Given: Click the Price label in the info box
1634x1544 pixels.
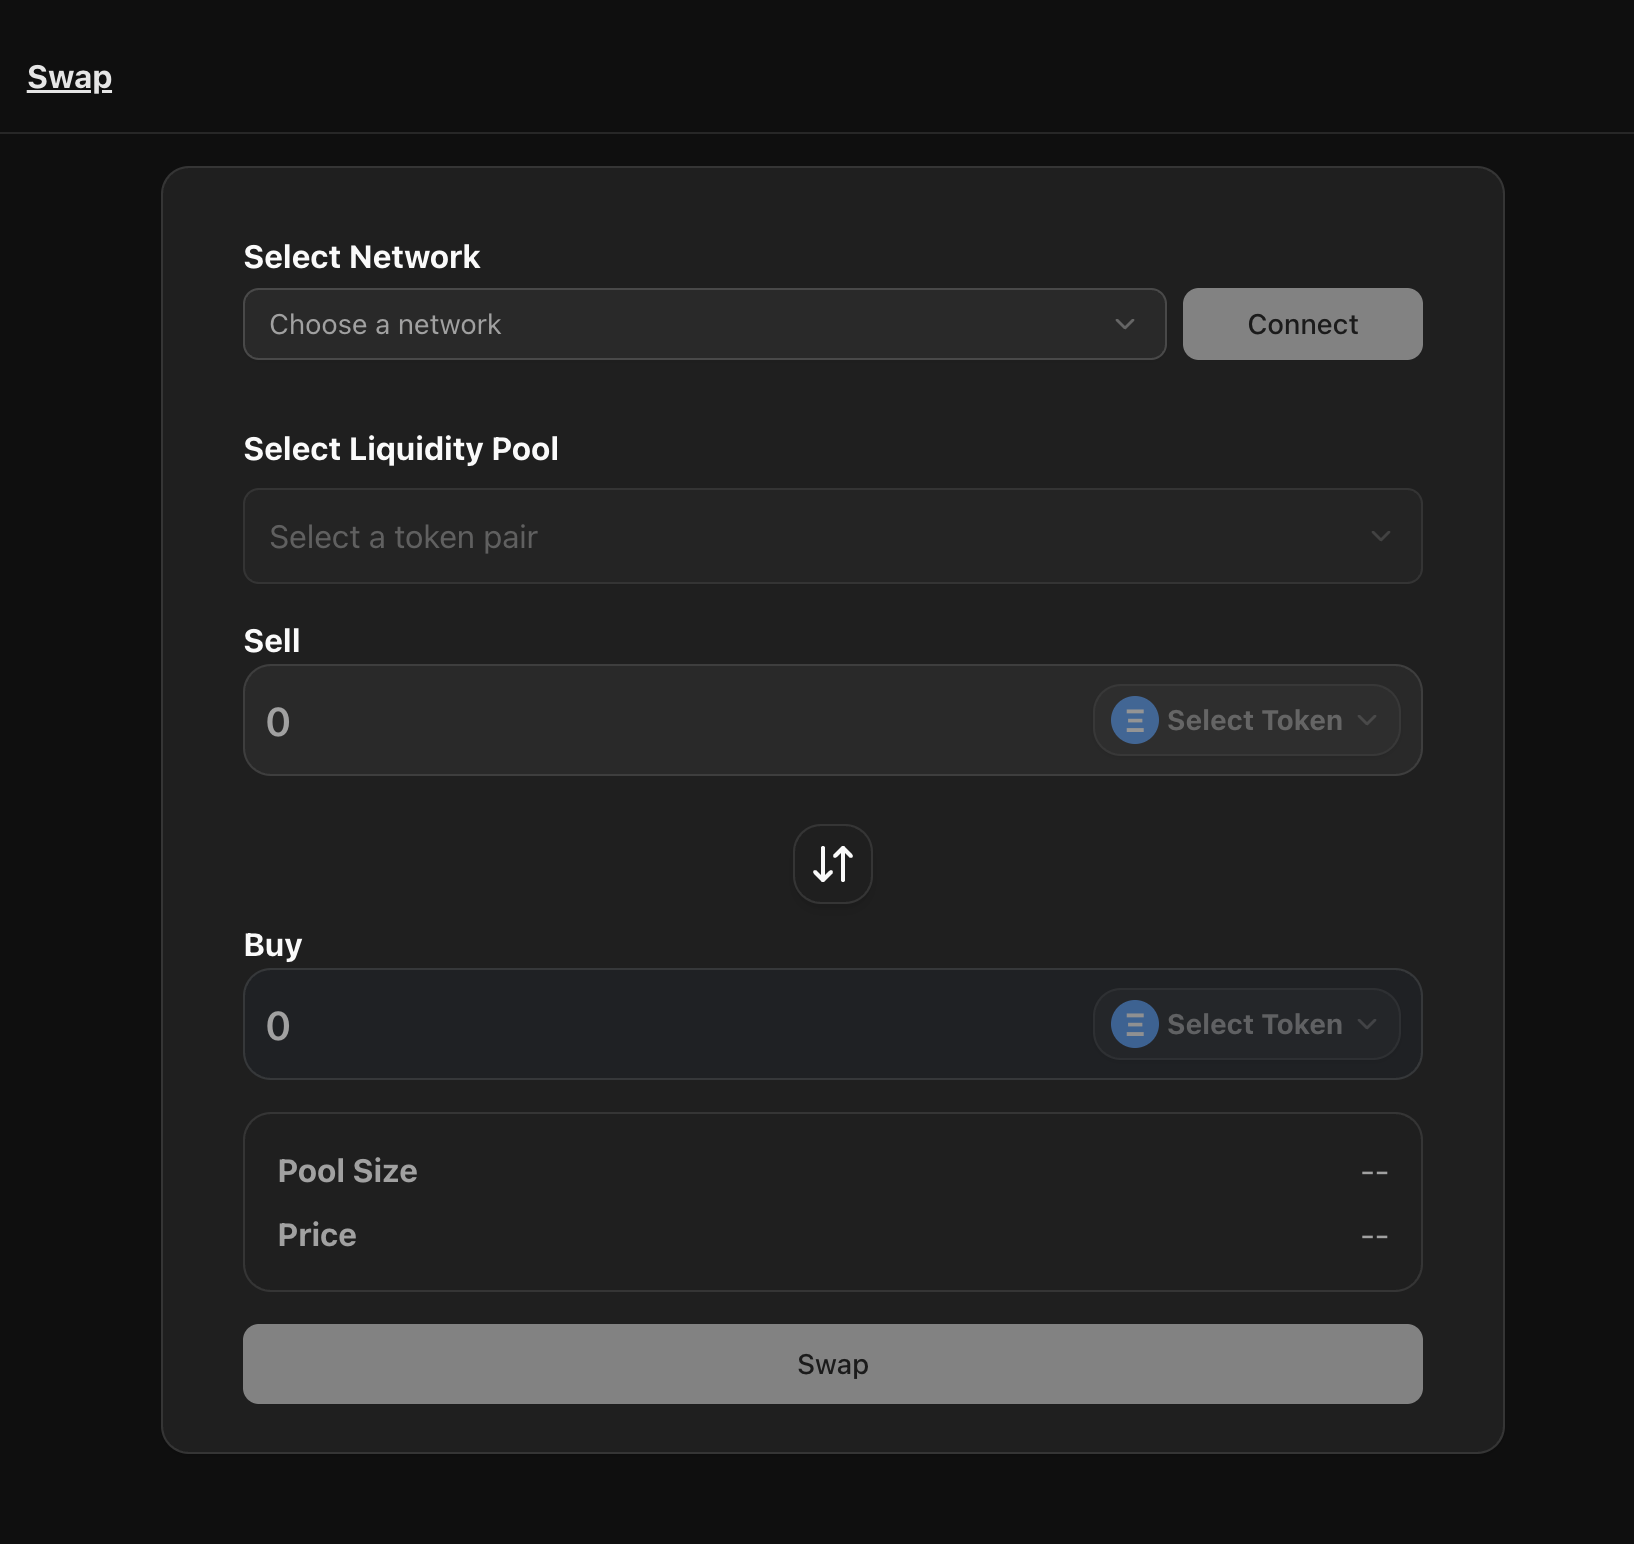Looking at the screenshot, I should (x=317, y=1235).
